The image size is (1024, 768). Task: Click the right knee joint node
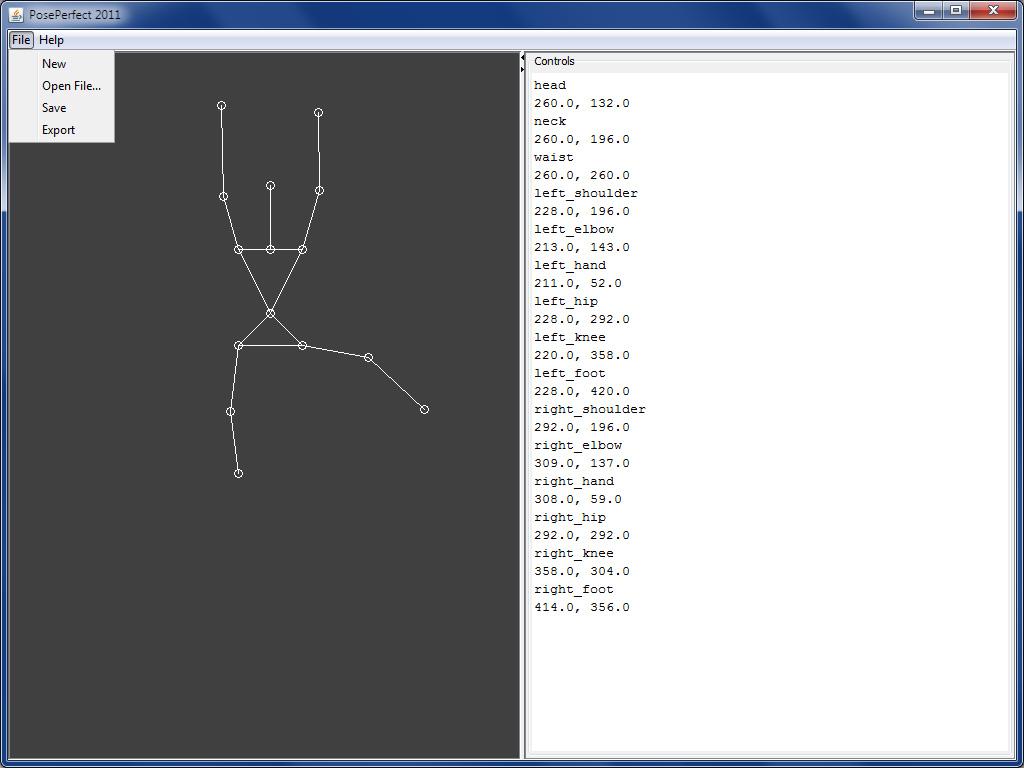point(368,357)
